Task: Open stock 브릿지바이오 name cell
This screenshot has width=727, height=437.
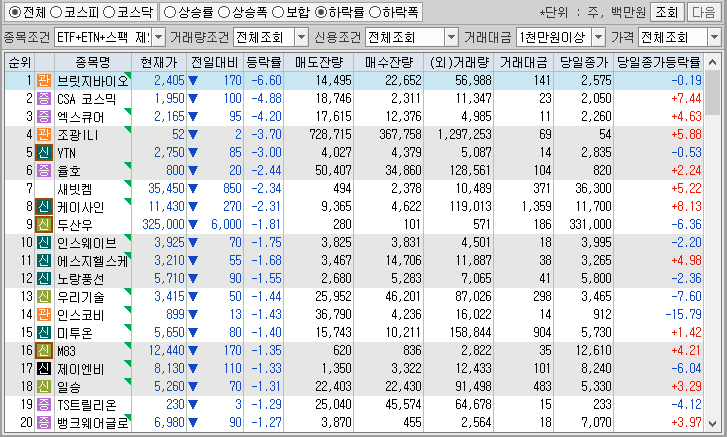Action: pos(93,81)
